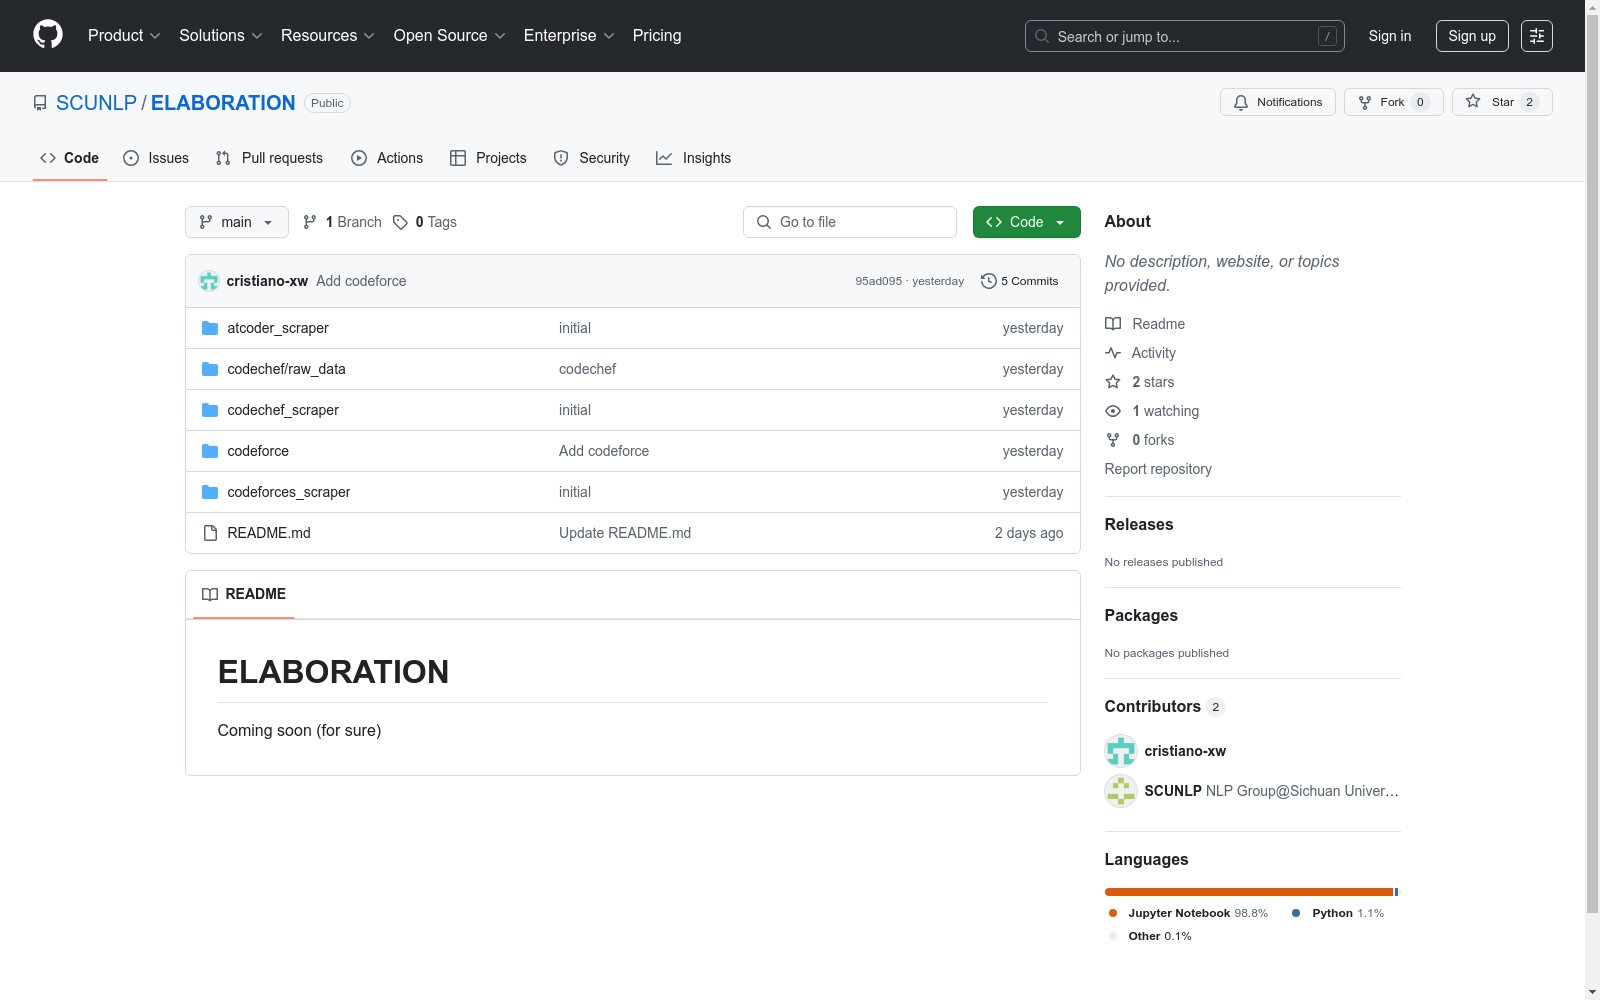The image size is (1600, 1000).
Task: Switch to the Security tab
Action: (x=592, y=158)
